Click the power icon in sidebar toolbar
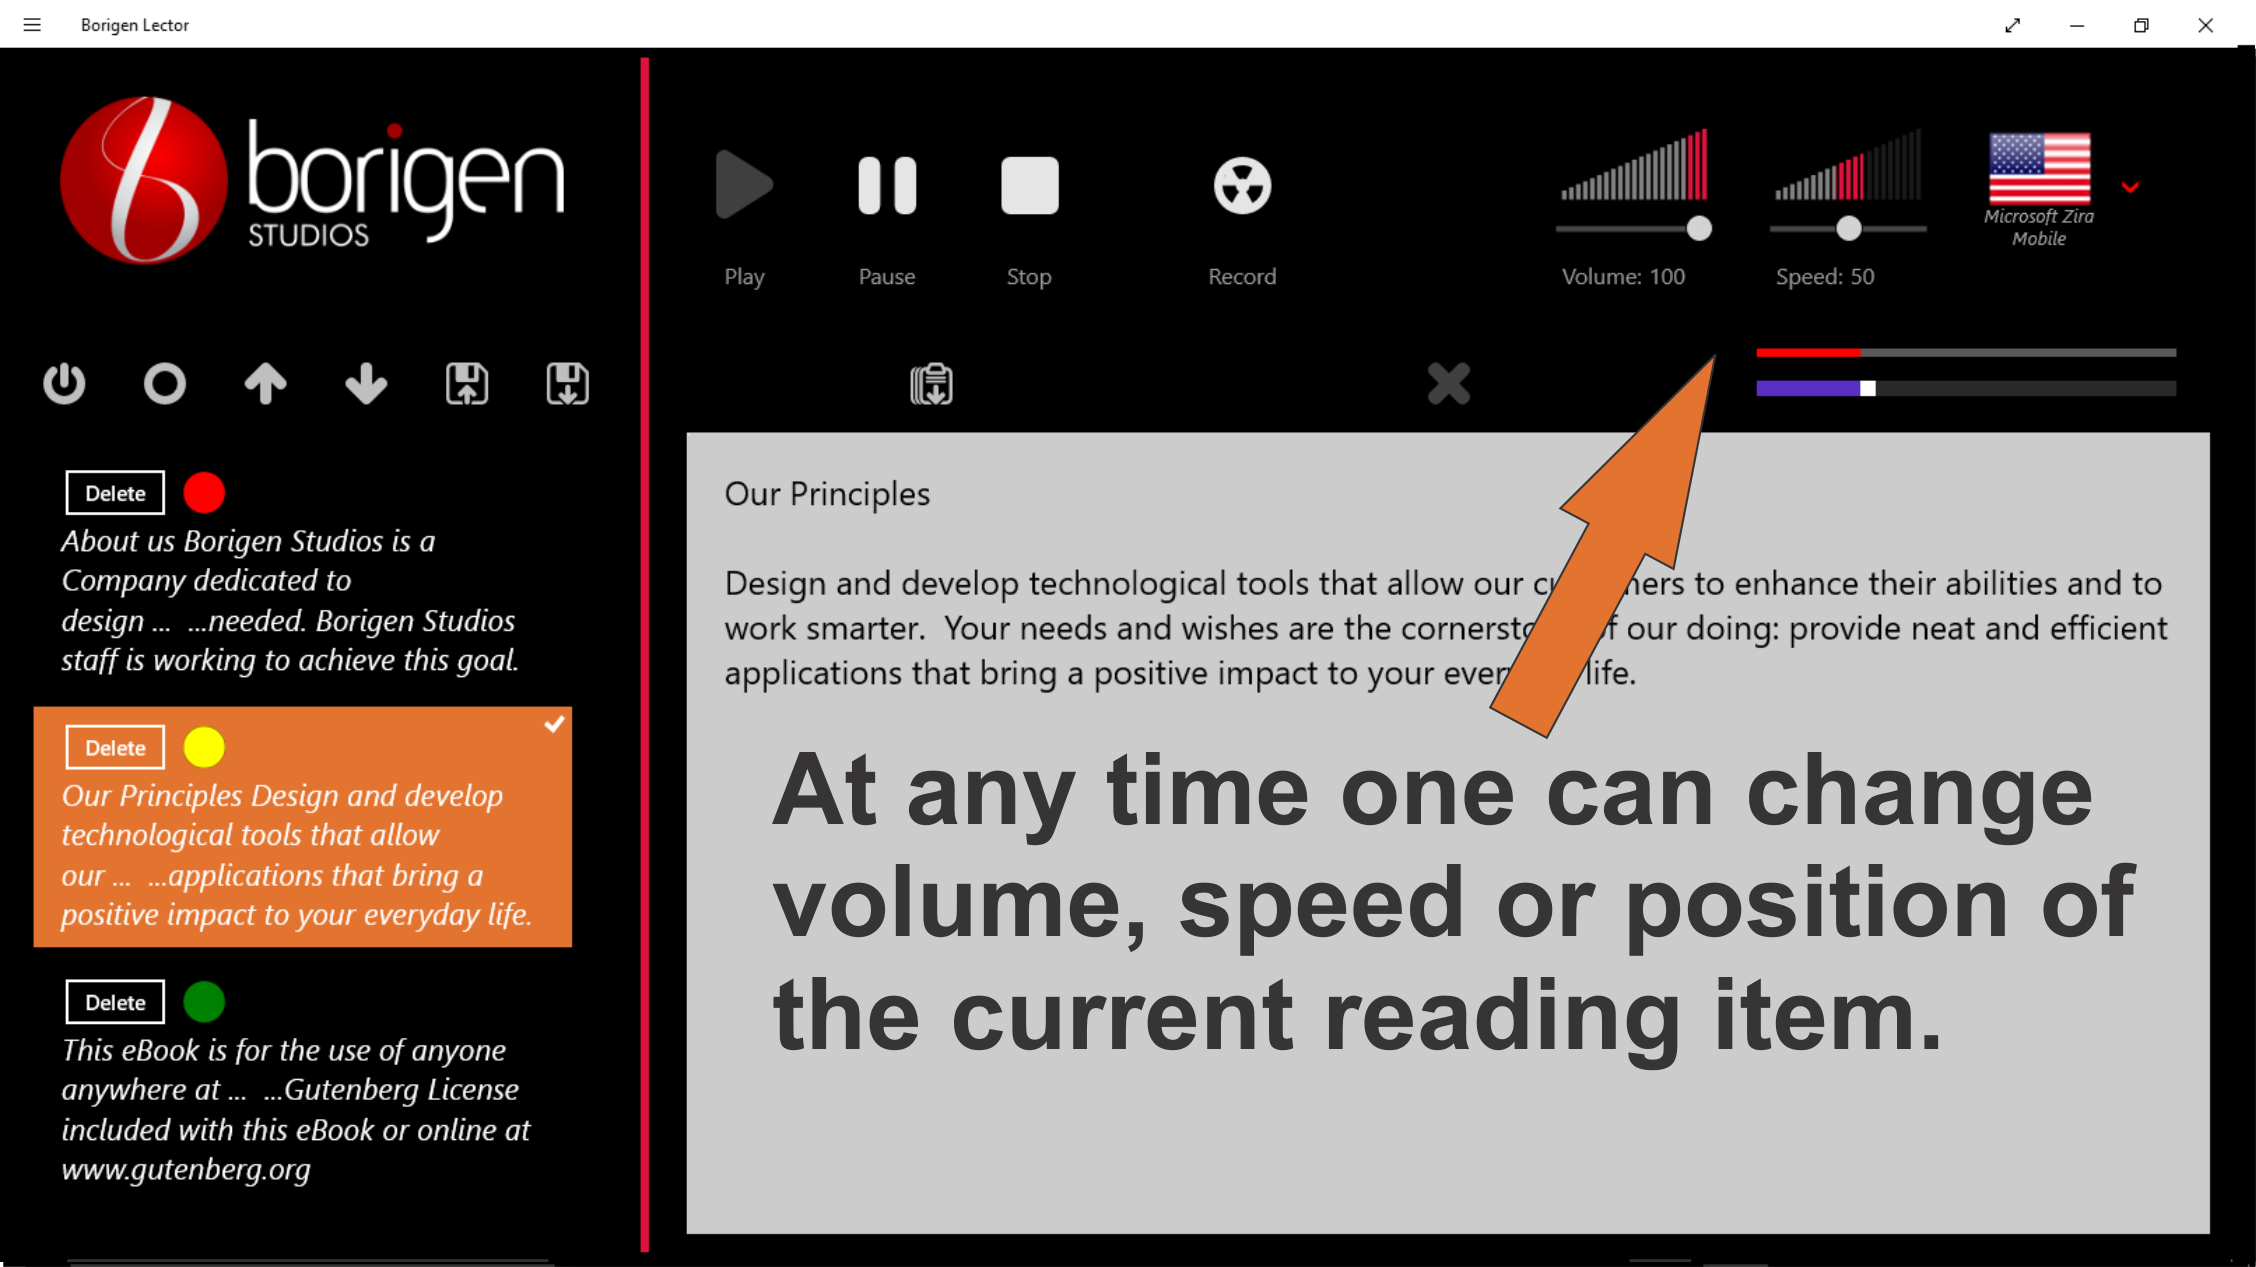The width and height of the screenshot is (2256, 1267). tap(64, 384)
